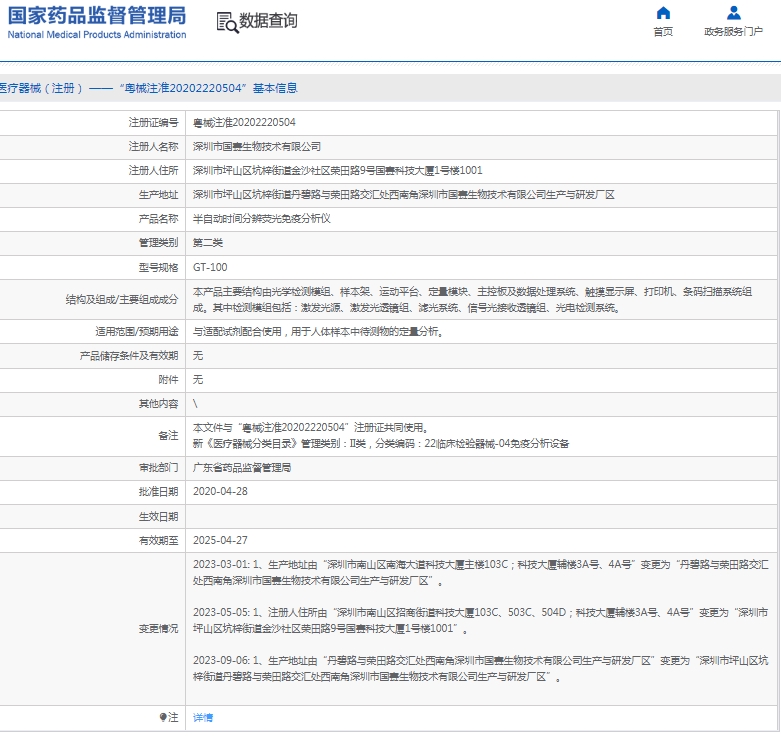Open the 详情 link in the 注 row
This screenshot has height=736, width=781.
pyautogui.click(x=203, y=718)
